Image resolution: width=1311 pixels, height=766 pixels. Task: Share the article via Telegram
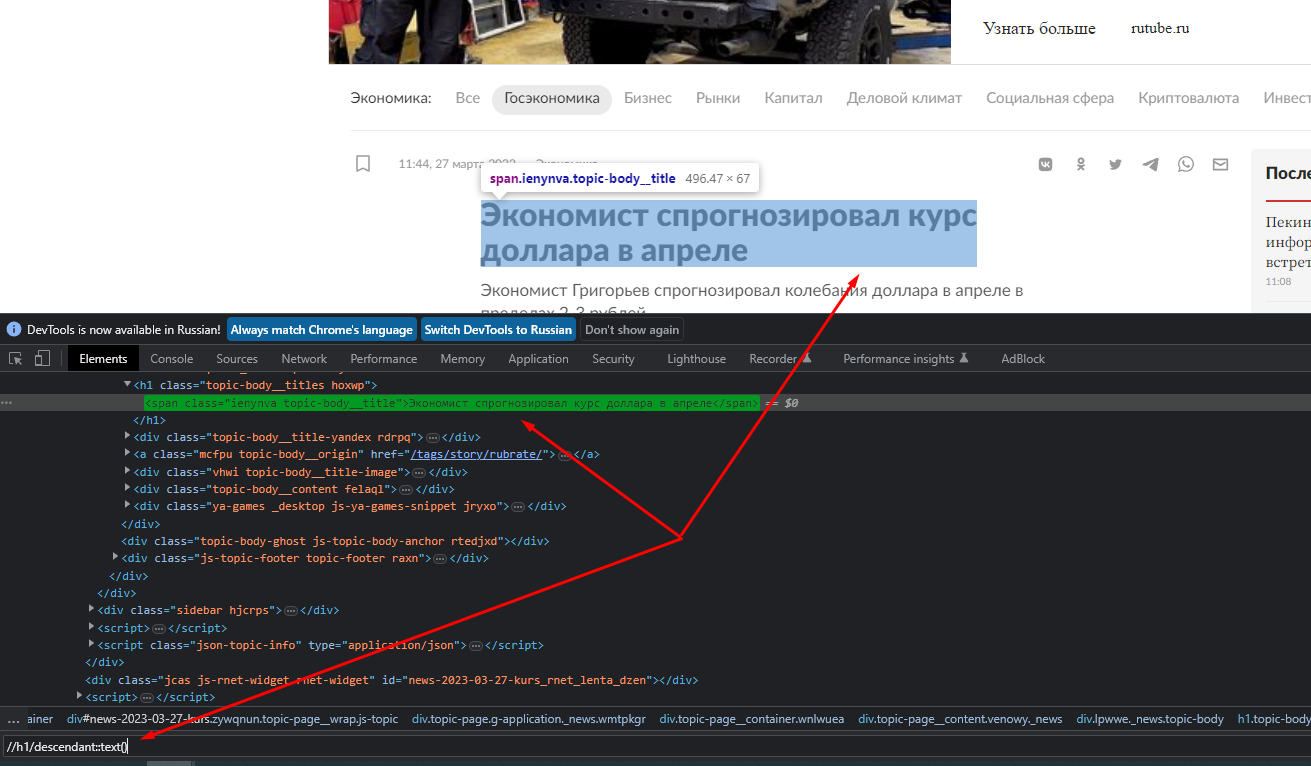1151,164
